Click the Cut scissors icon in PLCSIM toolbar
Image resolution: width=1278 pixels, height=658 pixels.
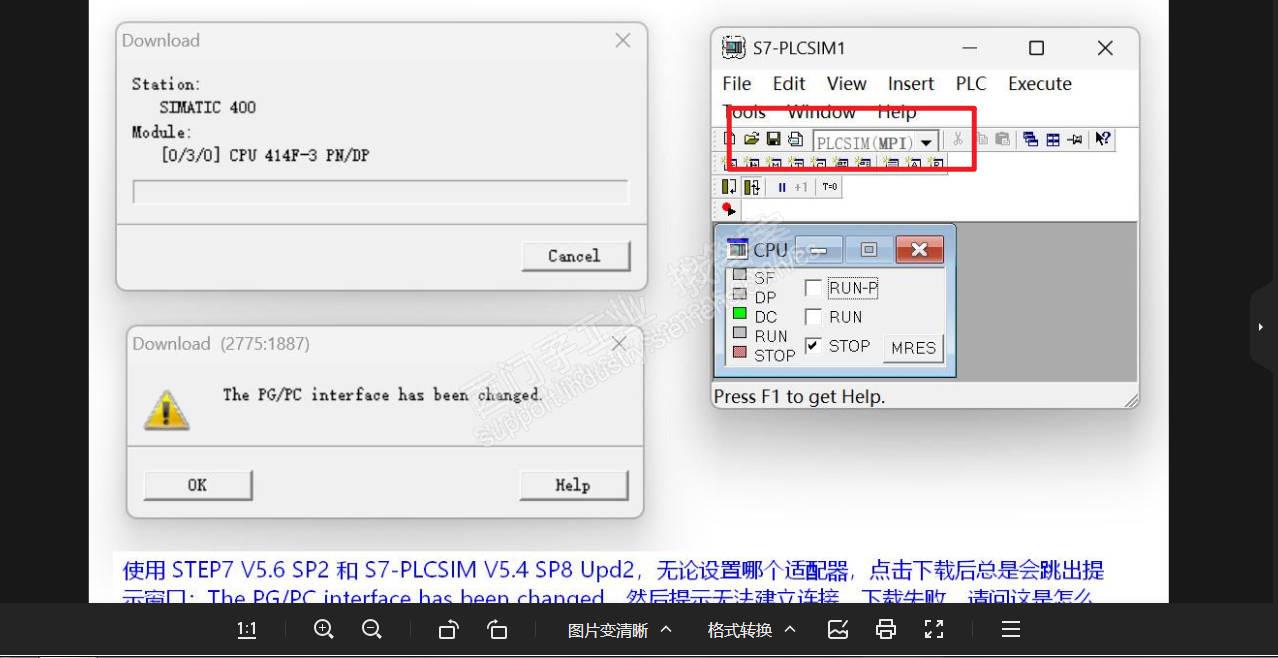click(x=957, y=140)
